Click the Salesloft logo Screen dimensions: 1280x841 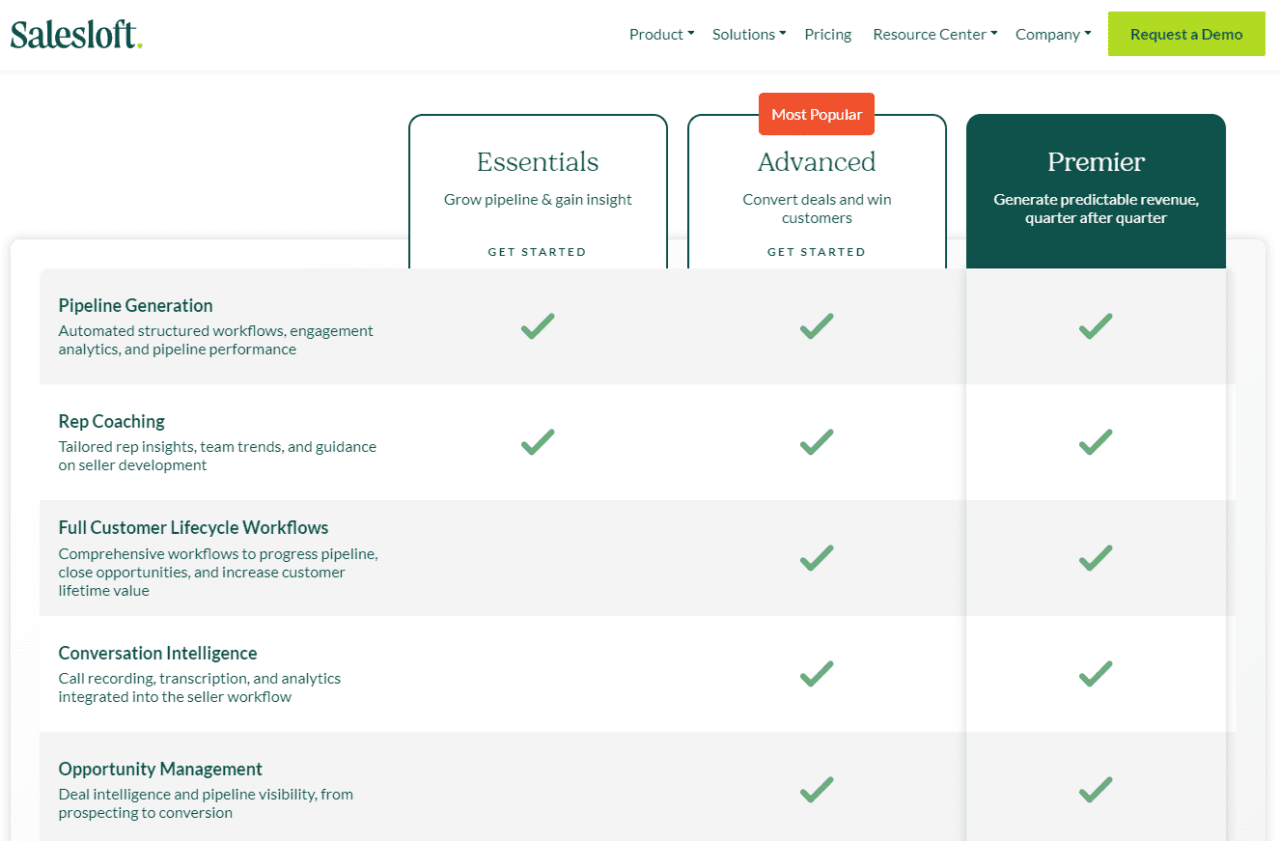point(75,34)
